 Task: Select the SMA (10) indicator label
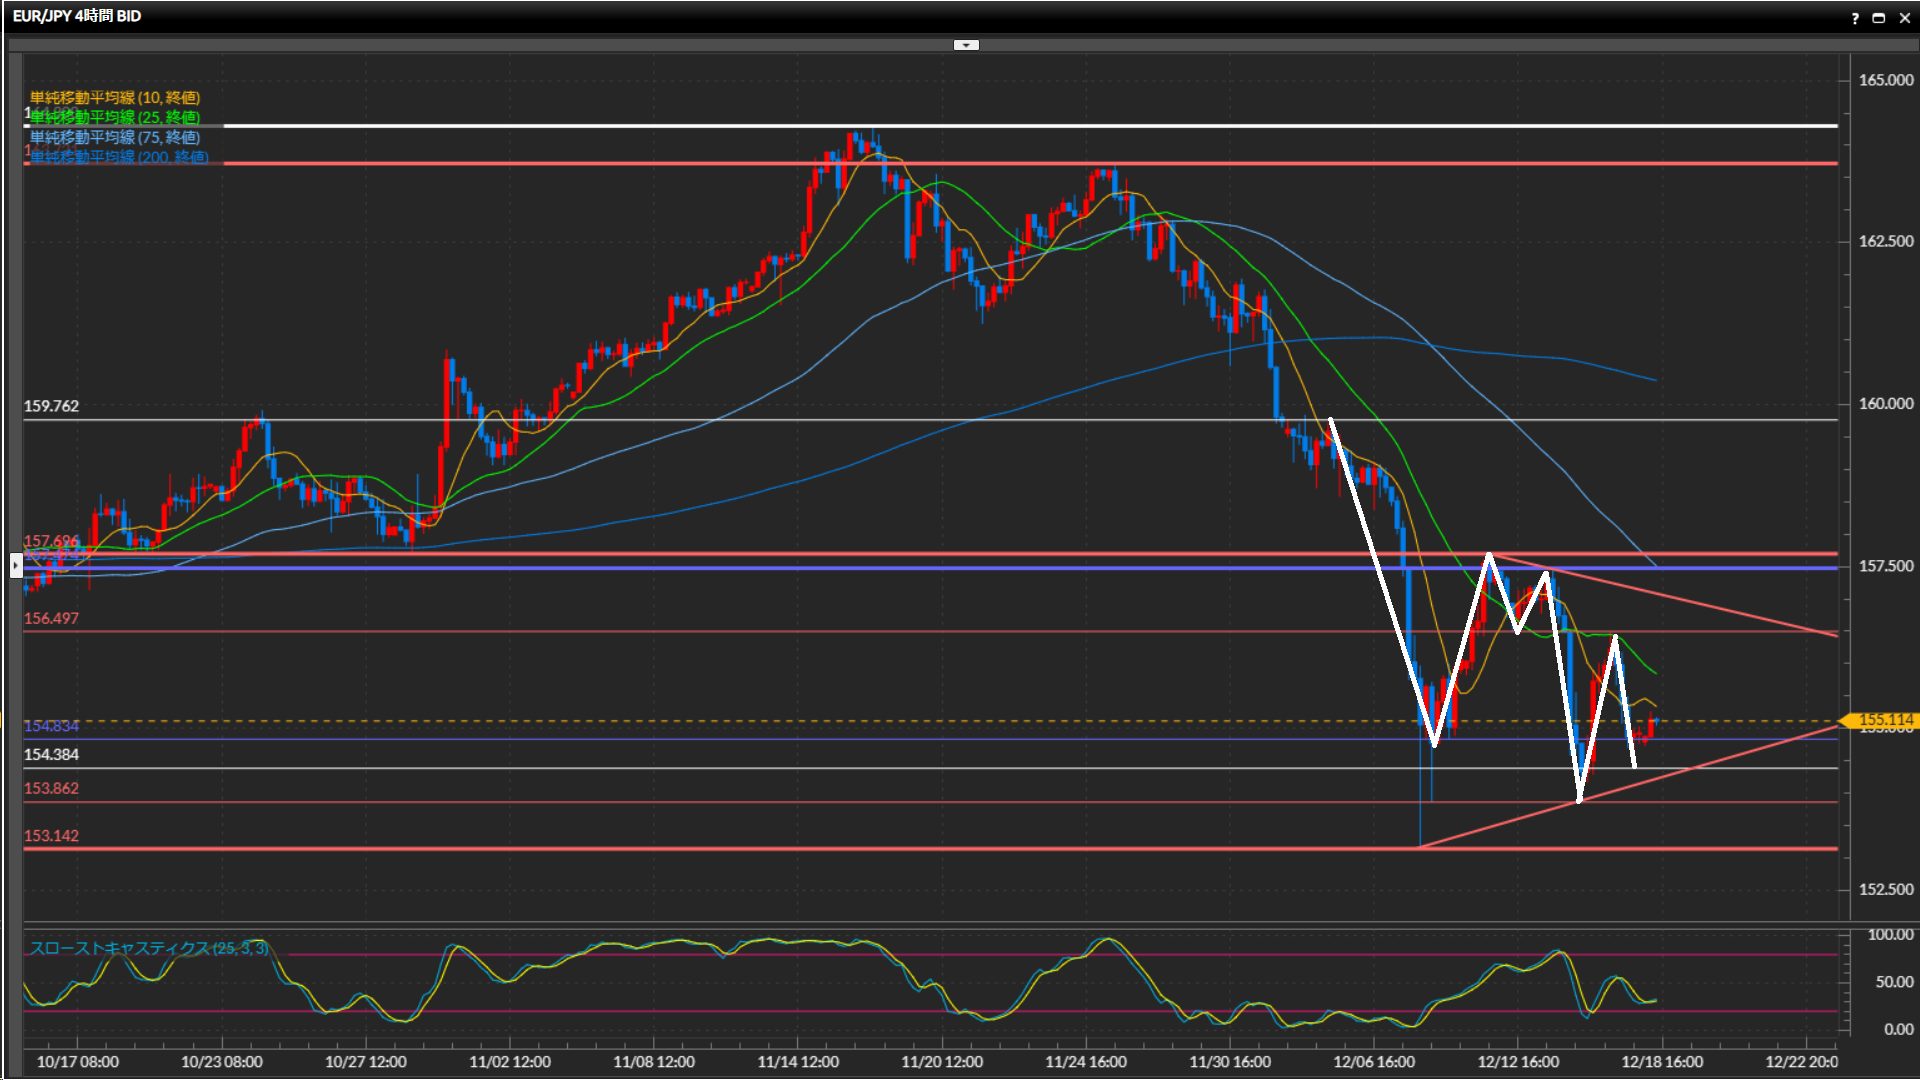114,97
